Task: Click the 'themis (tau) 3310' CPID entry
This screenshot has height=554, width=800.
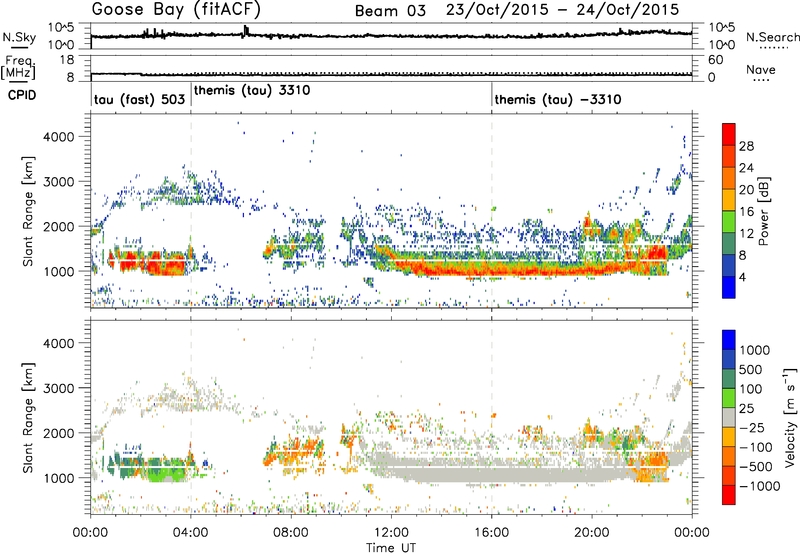Action: (252, 91)
